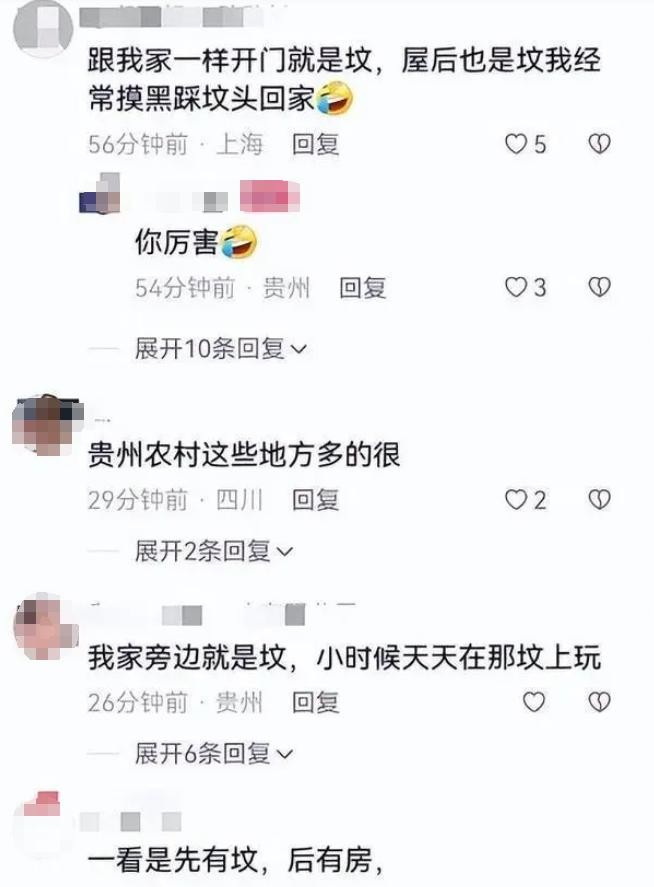Open avatar of '一看是先有坟' commenter
The image size is (654, 887).
43,823
